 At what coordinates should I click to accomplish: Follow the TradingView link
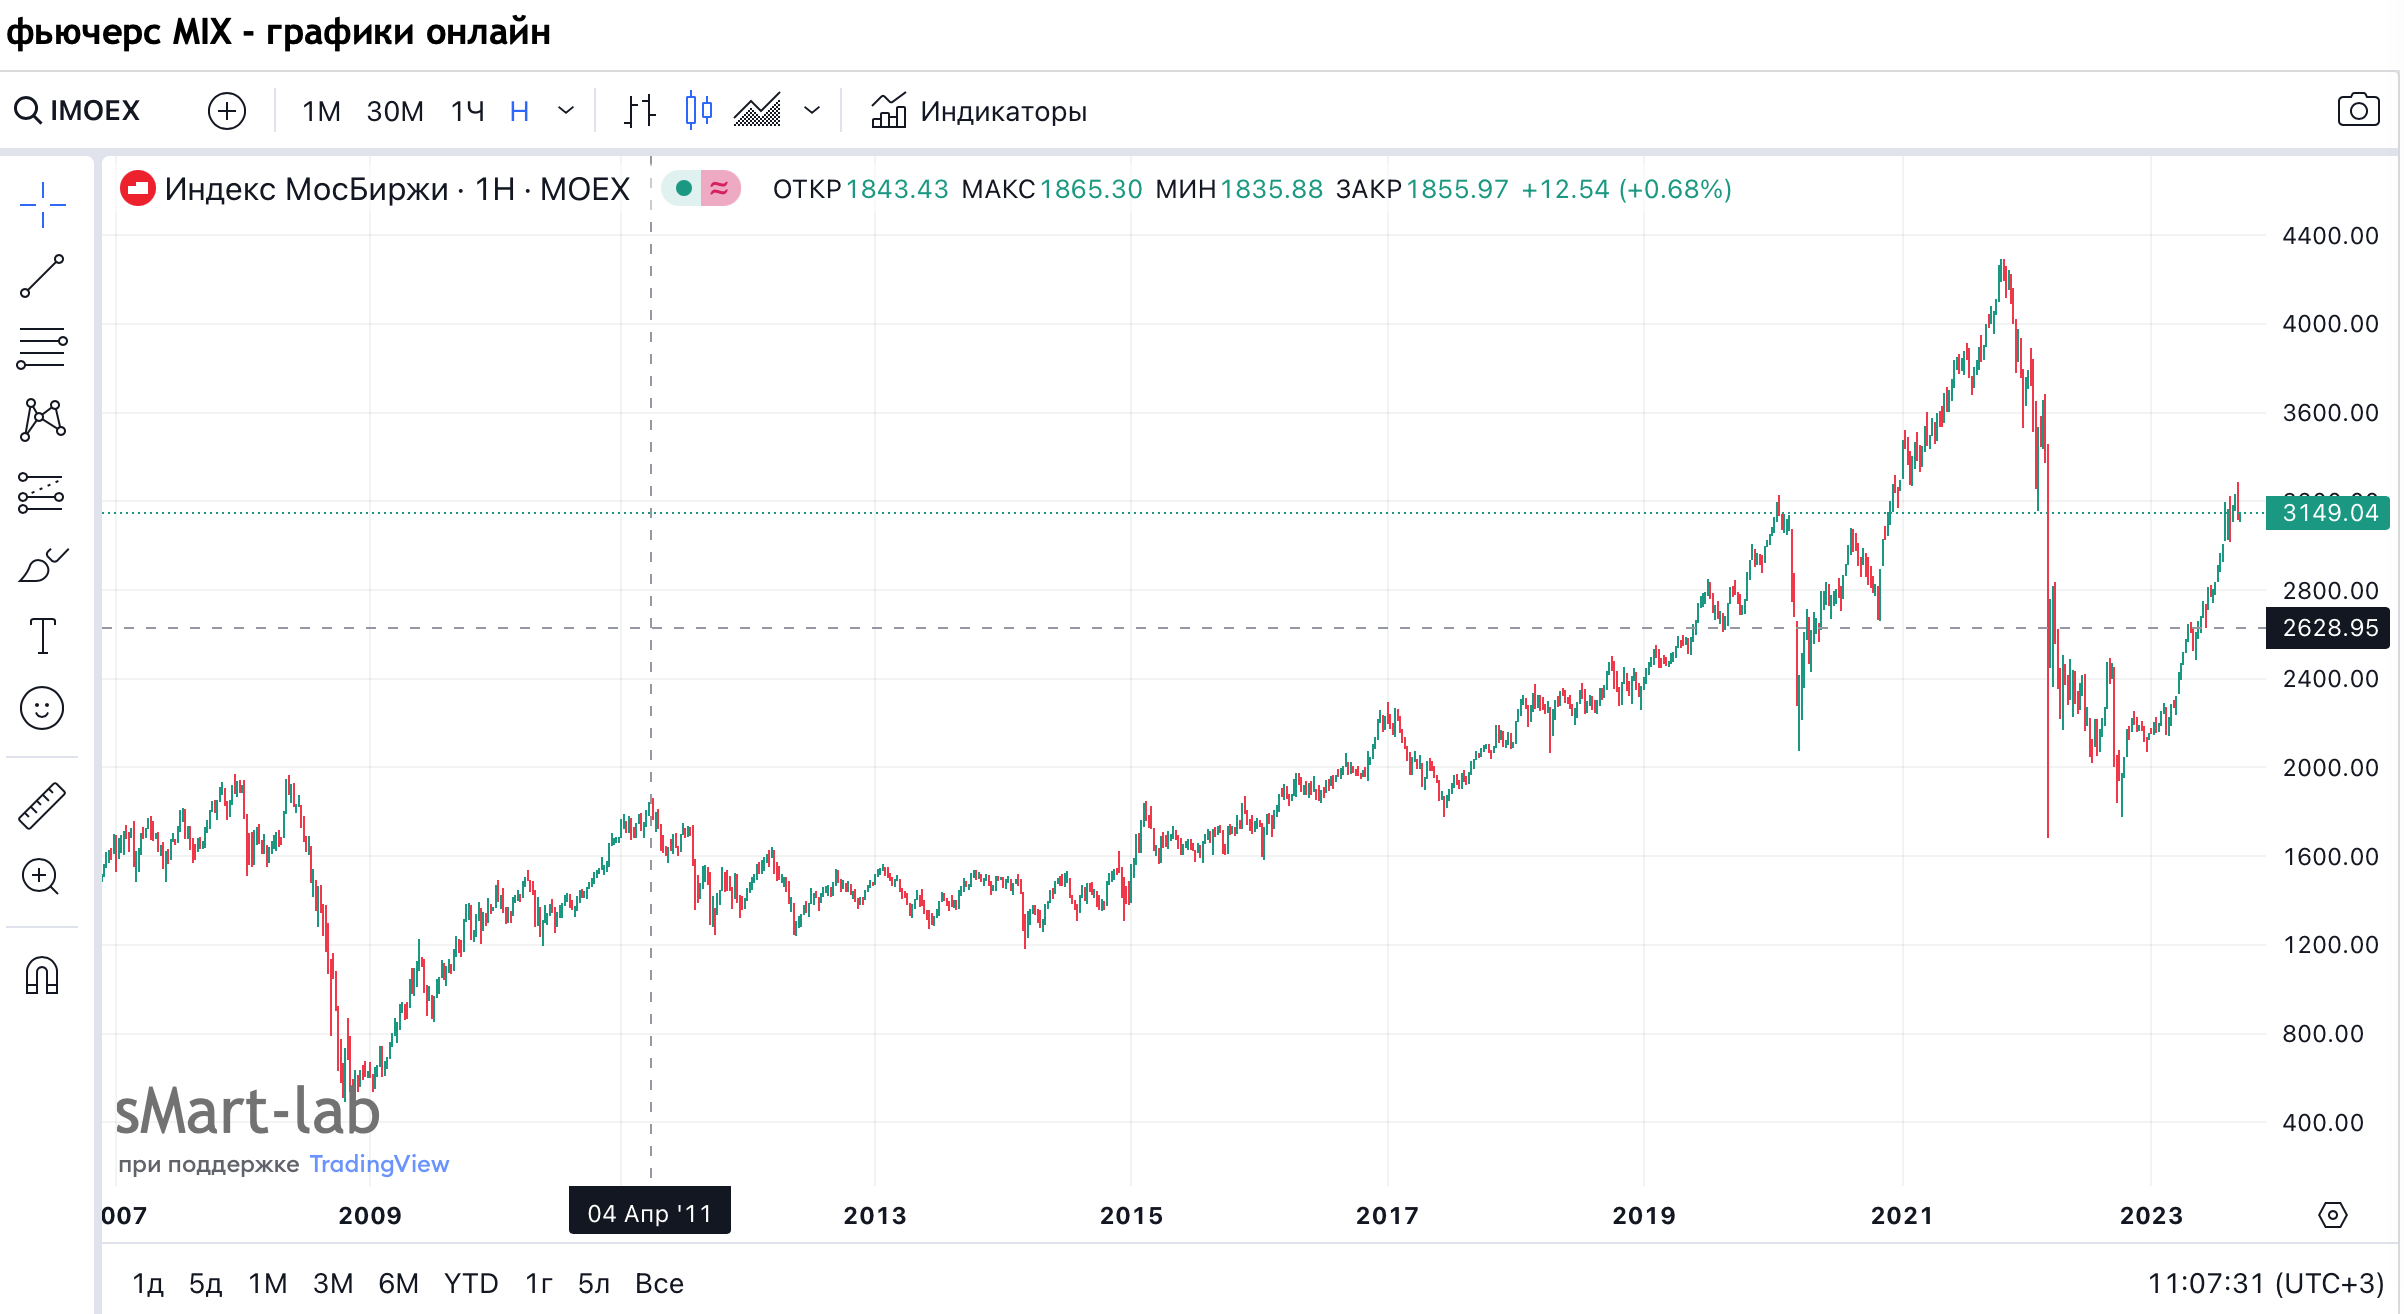[x=379, y=1164]
